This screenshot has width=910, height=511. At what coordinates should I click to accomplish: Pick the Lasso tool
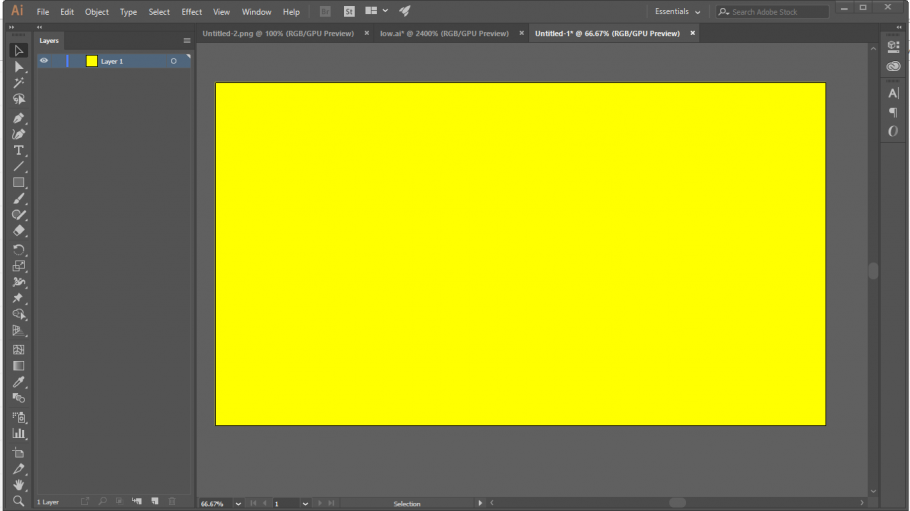(x=19, y=99)
